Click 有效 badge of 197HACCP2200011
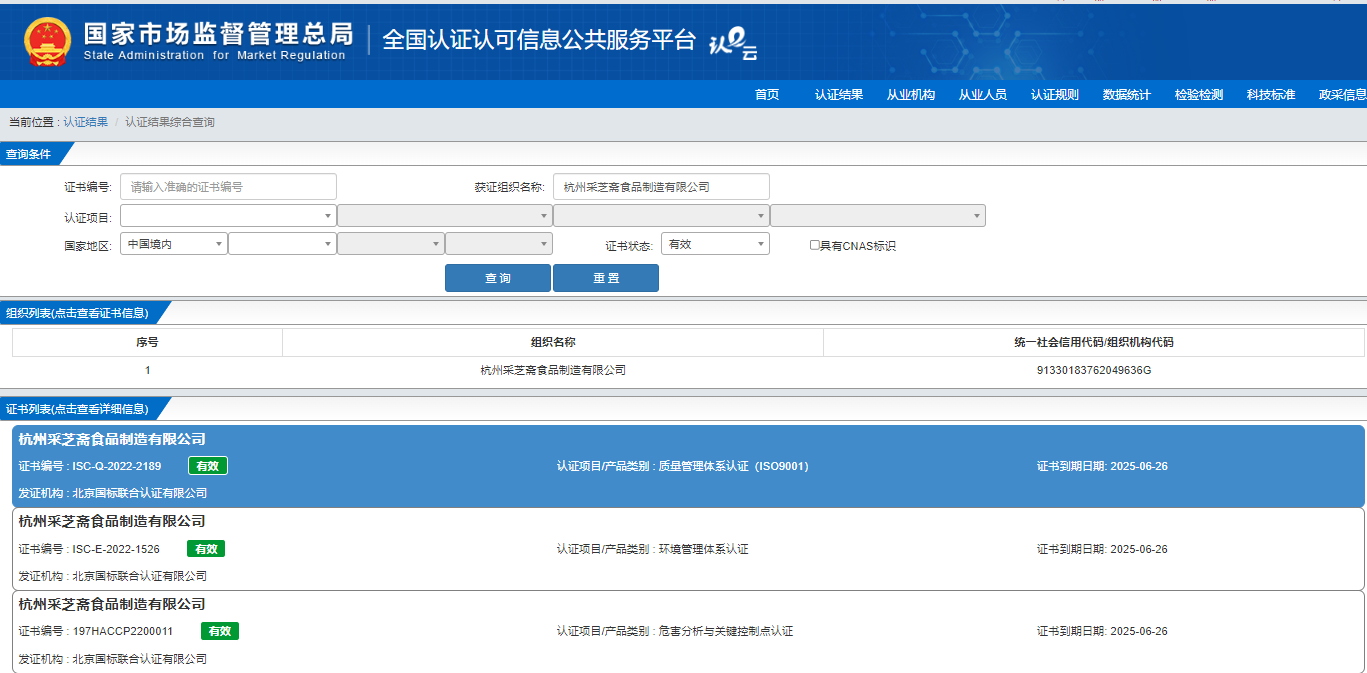 pos(220,631)
